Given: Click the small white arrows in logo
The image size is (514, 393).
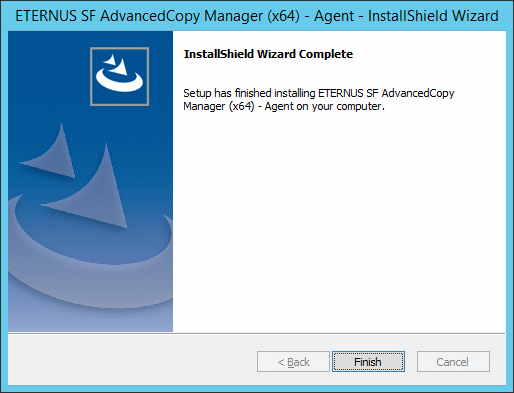Looking at the screenshot, I should 117,64.
